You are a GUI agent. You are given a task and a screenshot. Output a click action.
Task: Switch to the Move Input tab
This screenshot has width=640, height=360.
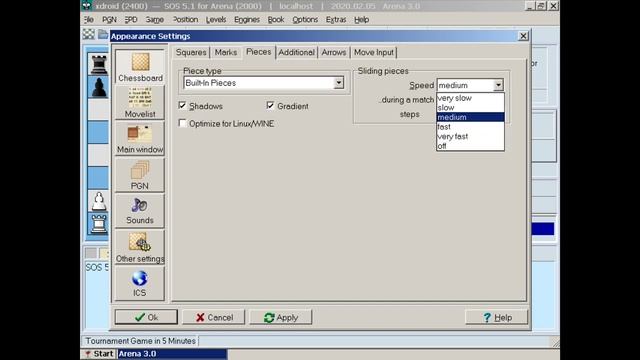(x=373, y=52)
